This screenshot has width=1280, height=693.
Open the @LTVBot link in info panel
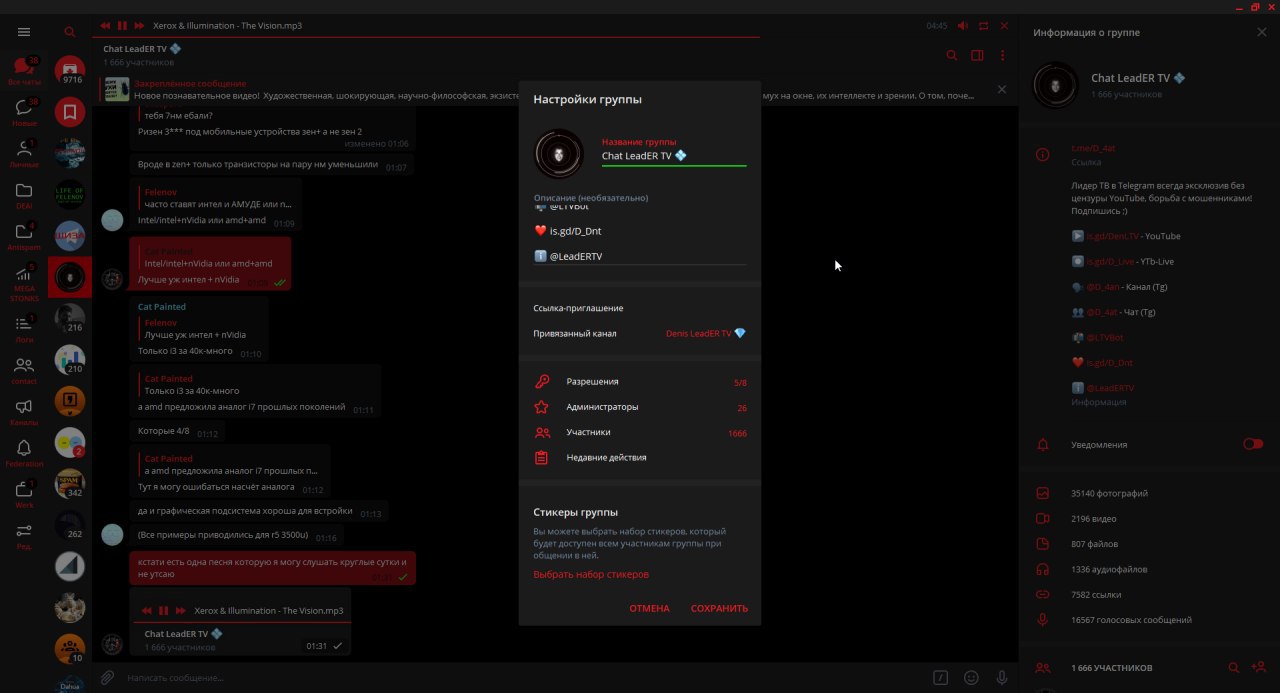[1103, 337]
